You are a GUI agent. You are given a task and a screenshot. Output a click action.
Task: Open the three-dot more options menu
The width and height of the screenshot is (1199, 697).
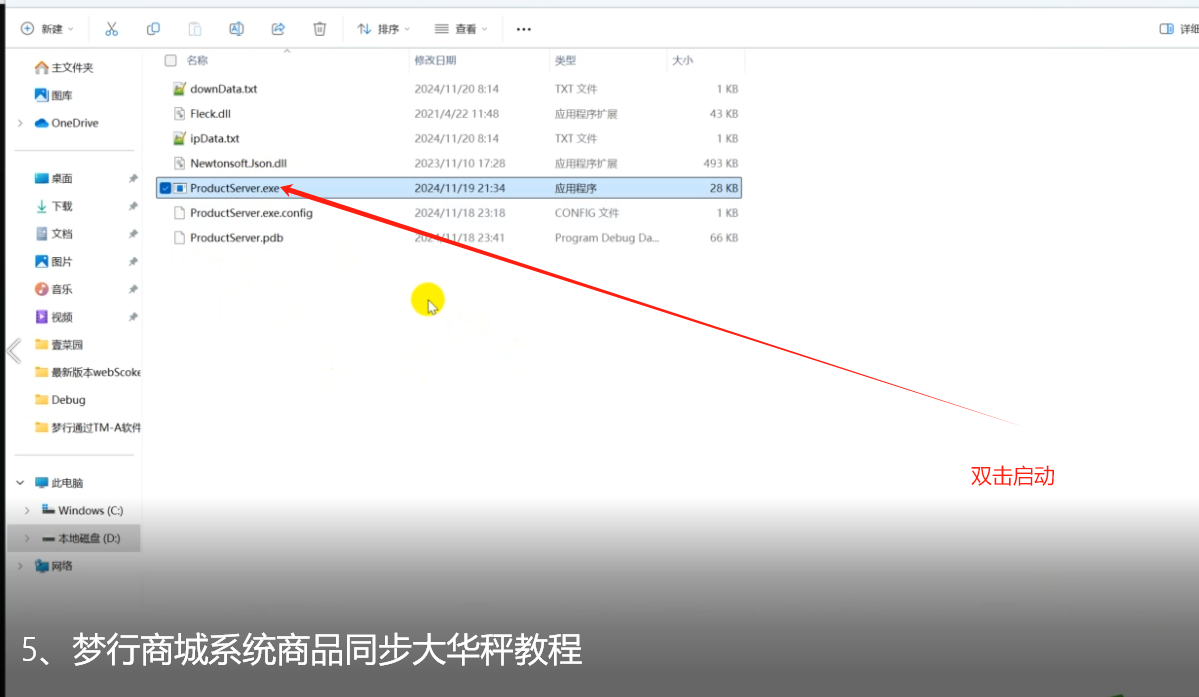[x=524, y=29]
